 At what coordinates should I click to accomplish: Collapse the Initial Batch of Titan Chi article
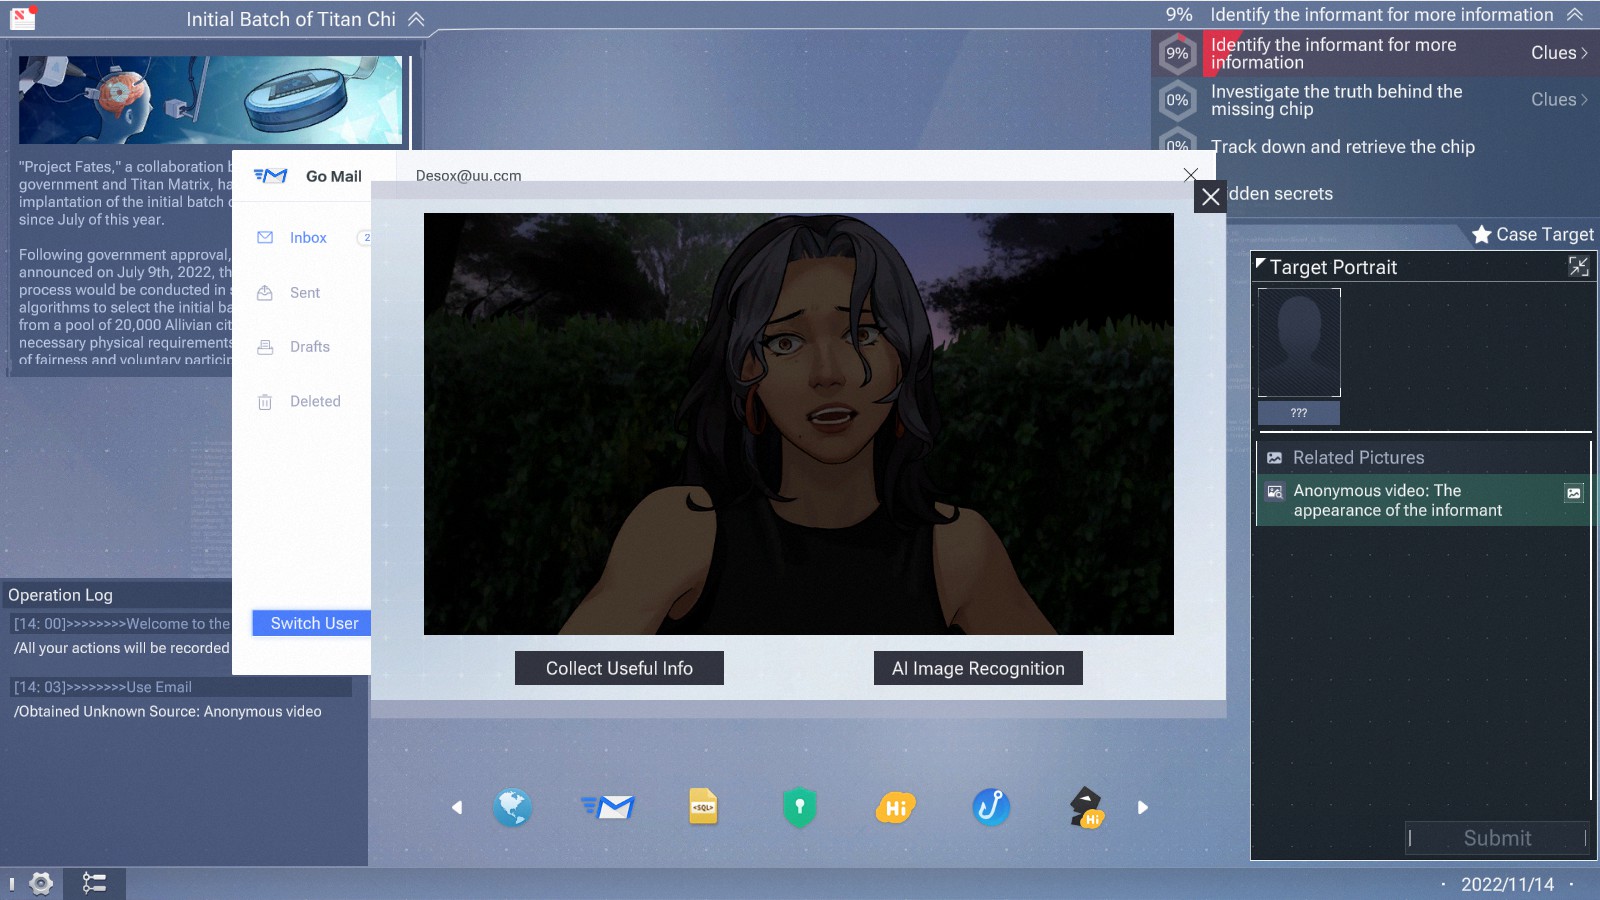tap(416, 18)
